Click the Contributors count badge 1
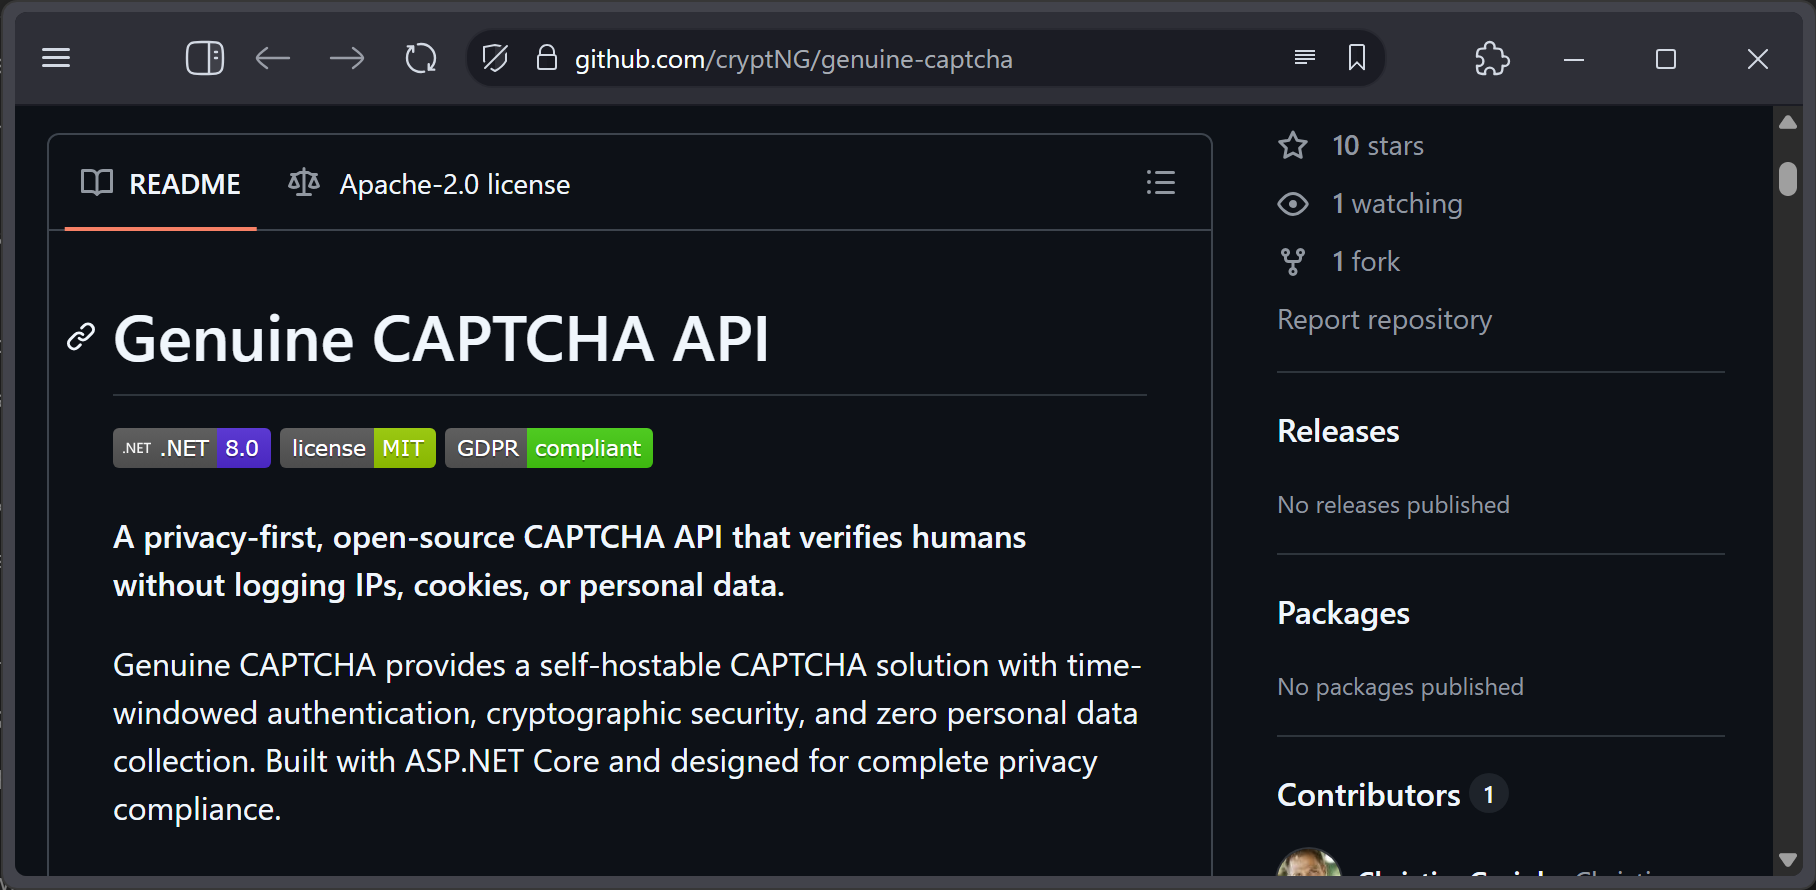Viewport: 1816px width, 890px height. pos(1489,795)
